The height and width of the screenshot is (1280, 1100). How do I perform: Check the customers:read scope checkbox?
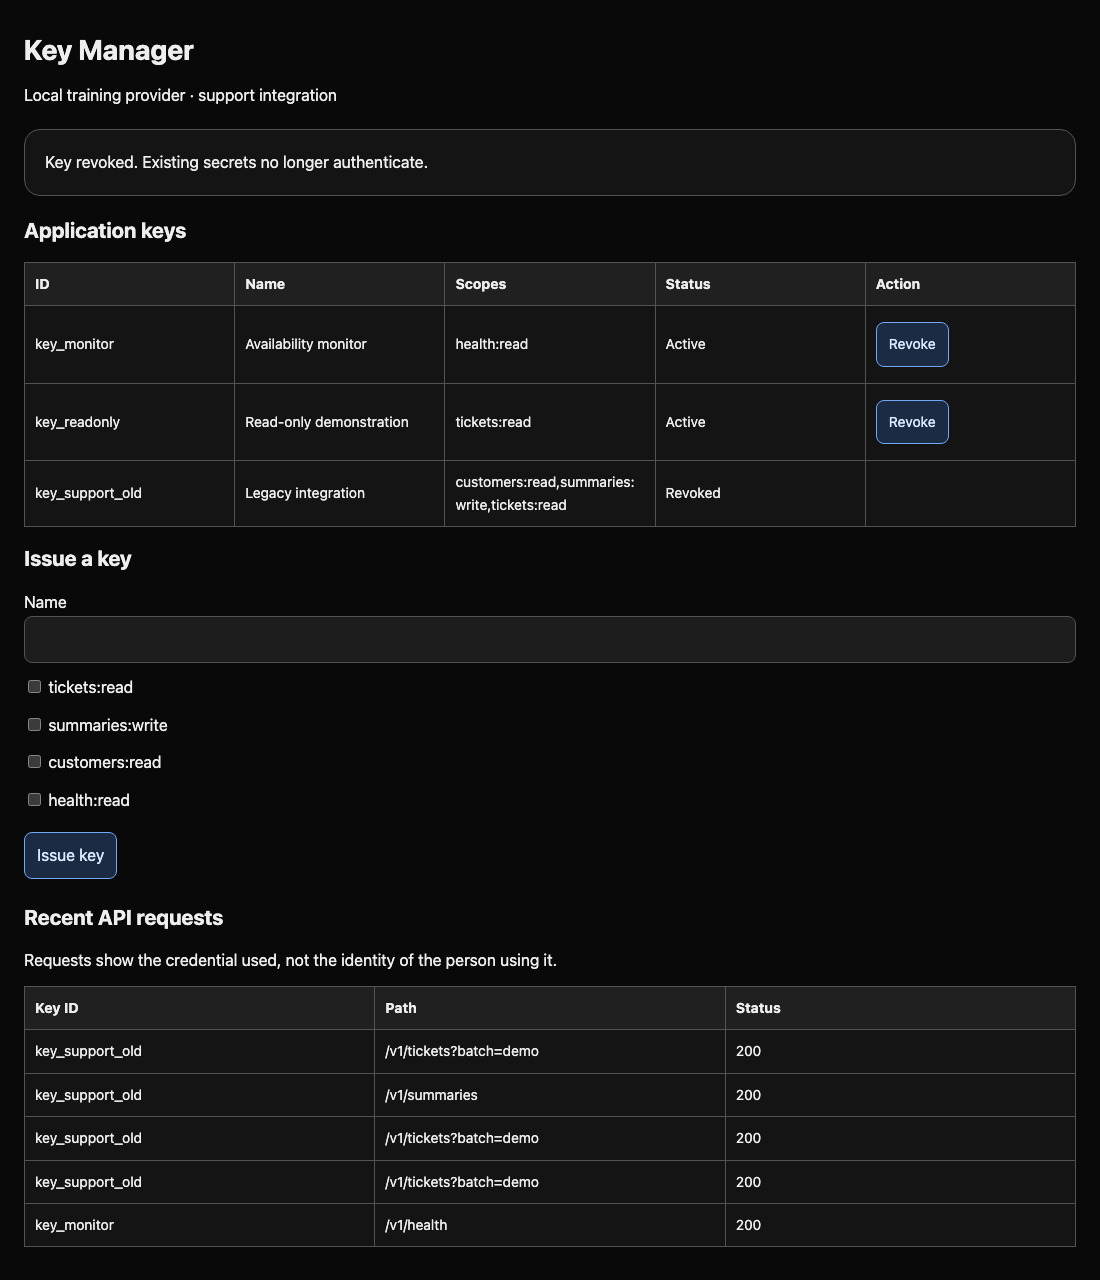35,762
